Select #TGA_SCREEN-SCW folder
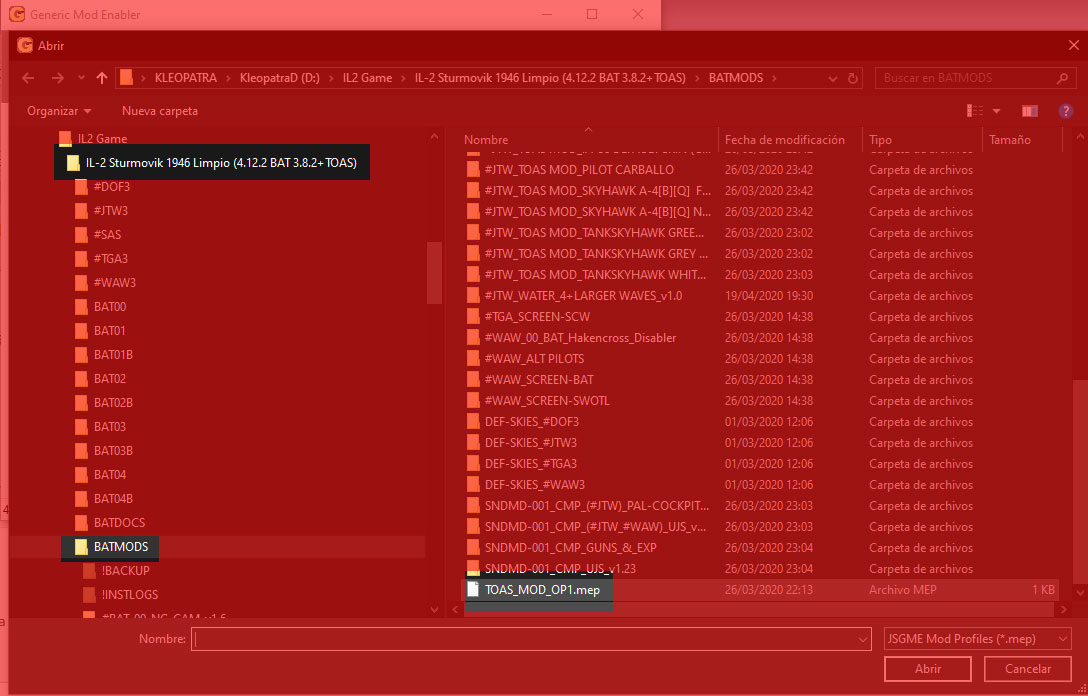 [x=536, y=317]
